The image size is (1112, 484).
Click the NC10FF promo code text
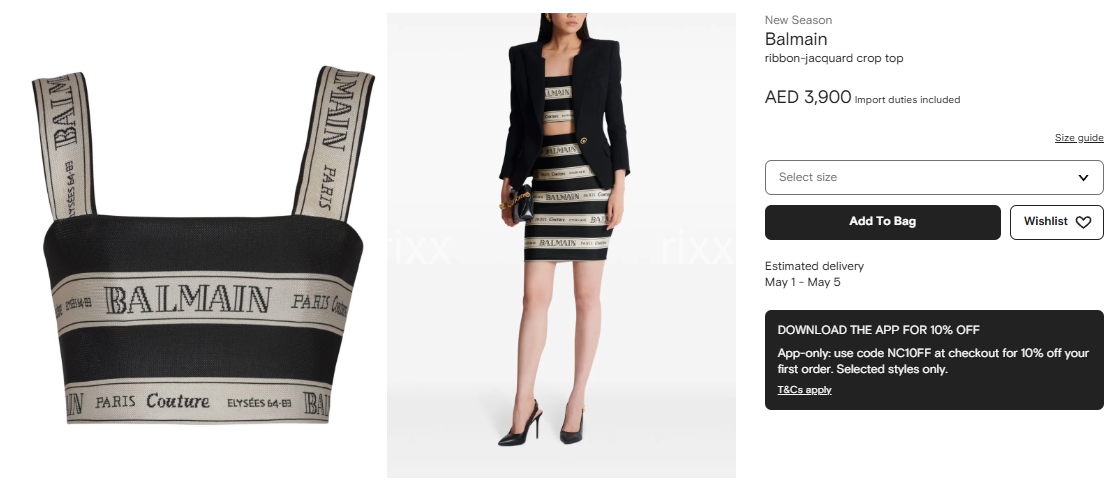pos(911,353)
